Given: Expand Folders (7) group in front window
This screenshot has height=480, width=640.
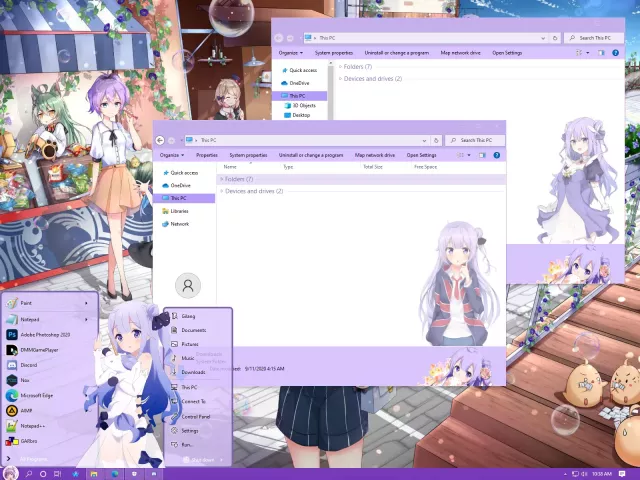Looking at the screenshot, I should coord(222,179).
